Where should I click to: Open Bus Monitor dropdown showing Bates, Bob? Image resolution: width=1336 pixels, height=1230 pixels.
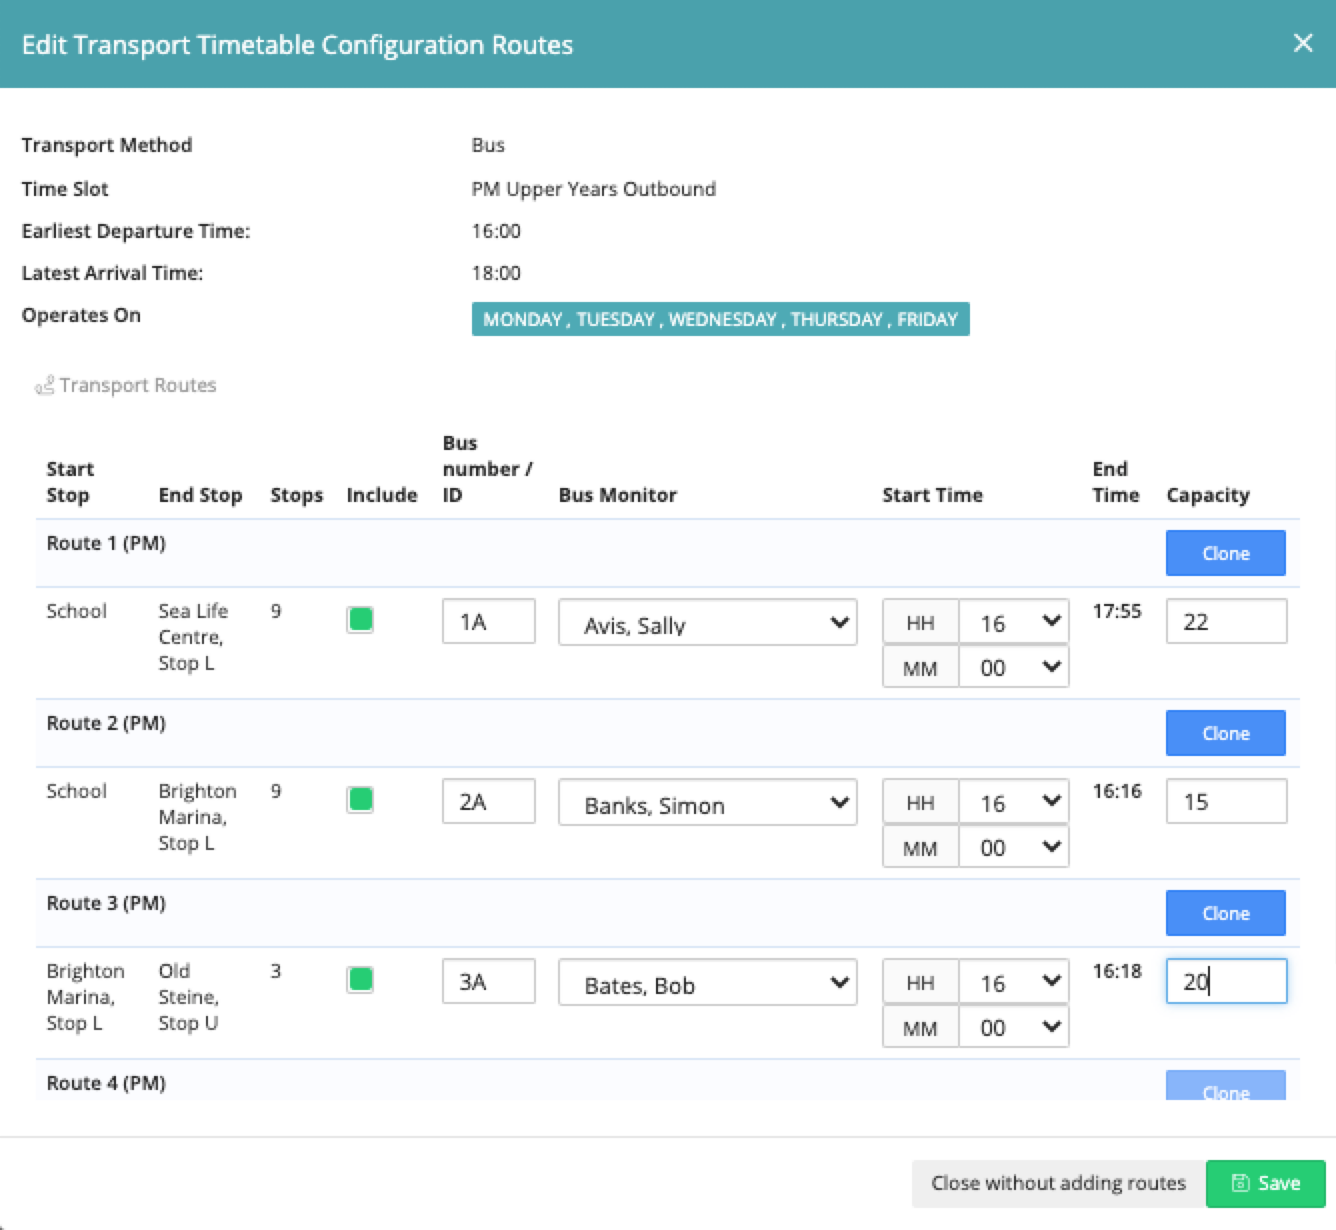tap(707, 982)
